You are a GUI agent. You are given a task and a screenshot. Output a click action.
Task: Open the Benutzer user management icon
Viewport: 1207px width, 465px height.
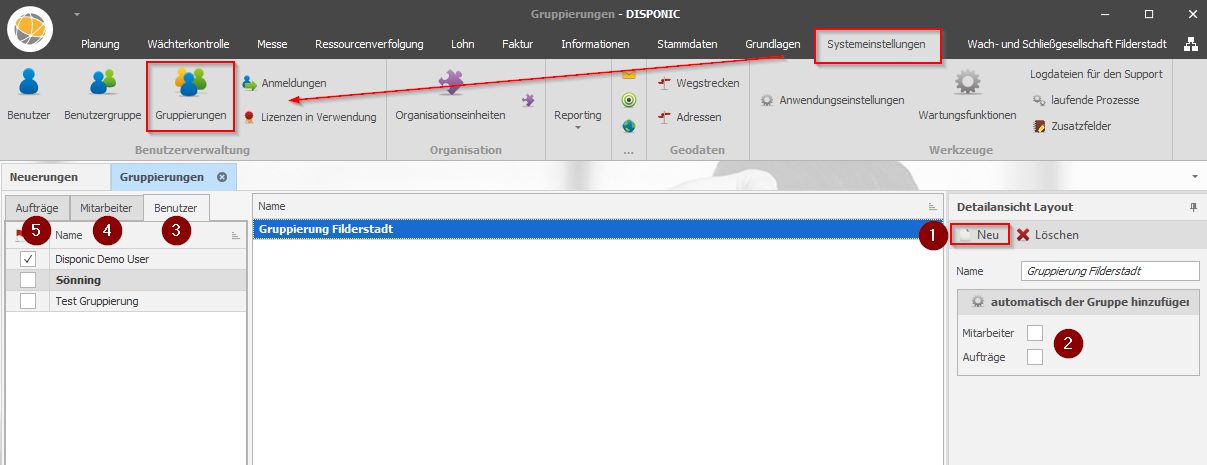click(x=28, y=93)
